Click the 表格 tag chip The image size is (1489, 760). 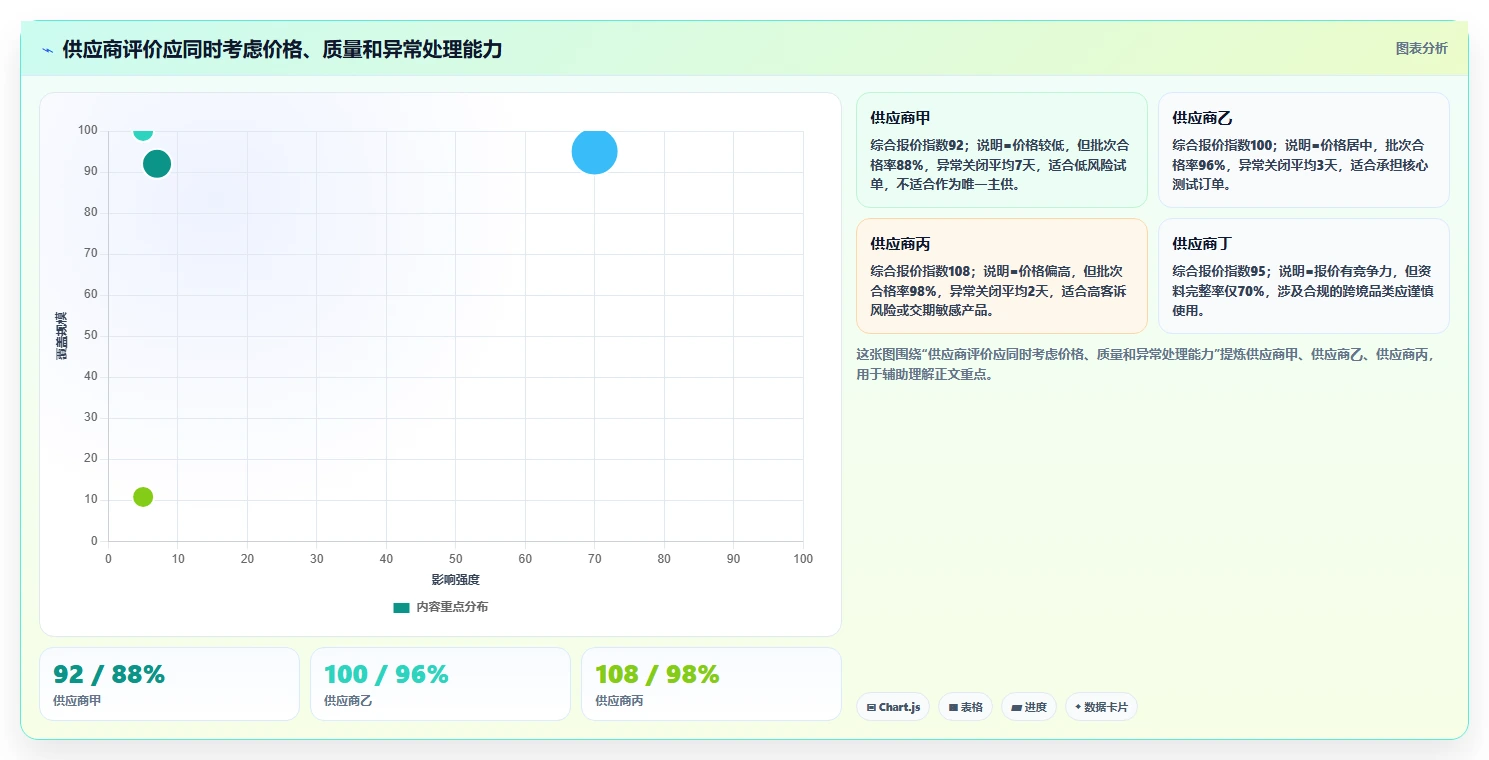965,707
